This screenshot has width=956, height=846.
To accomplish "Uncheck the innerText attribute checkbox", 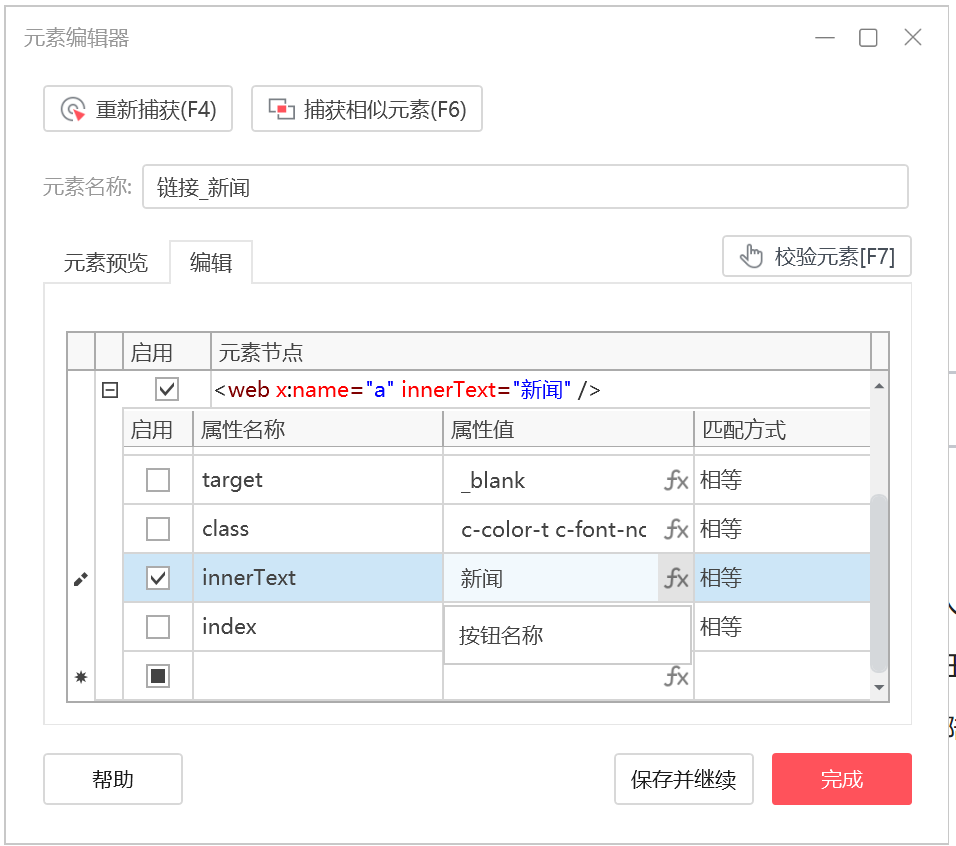I will pyautogui.click(x=158, y=578).
